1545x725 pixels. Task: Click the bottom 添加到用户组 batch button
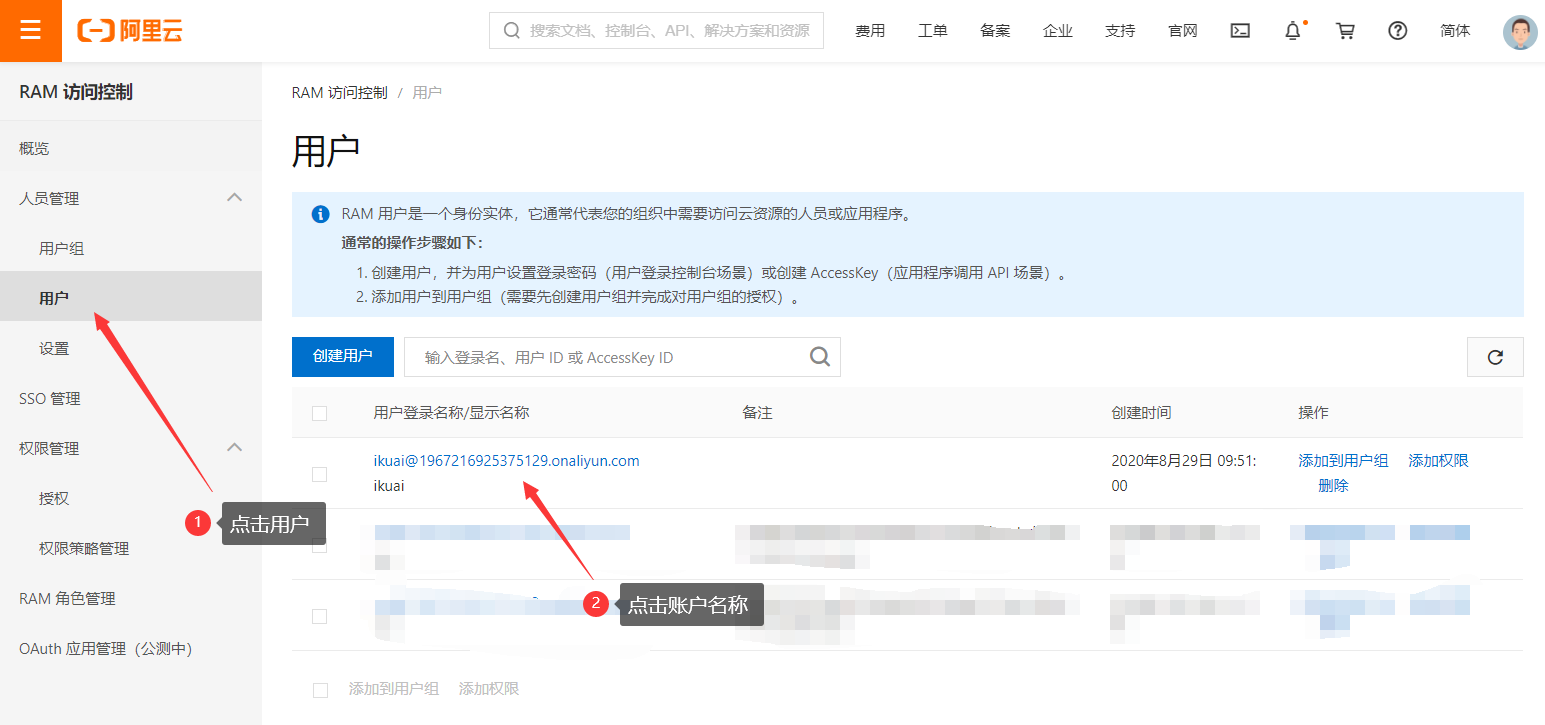pos(394,689)
